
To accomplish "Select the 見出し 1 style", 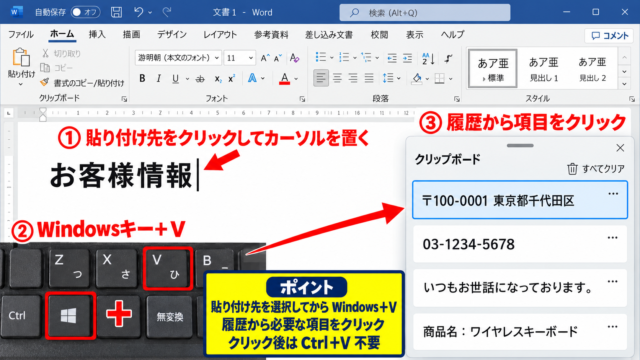I will click(x=543, y=69).
